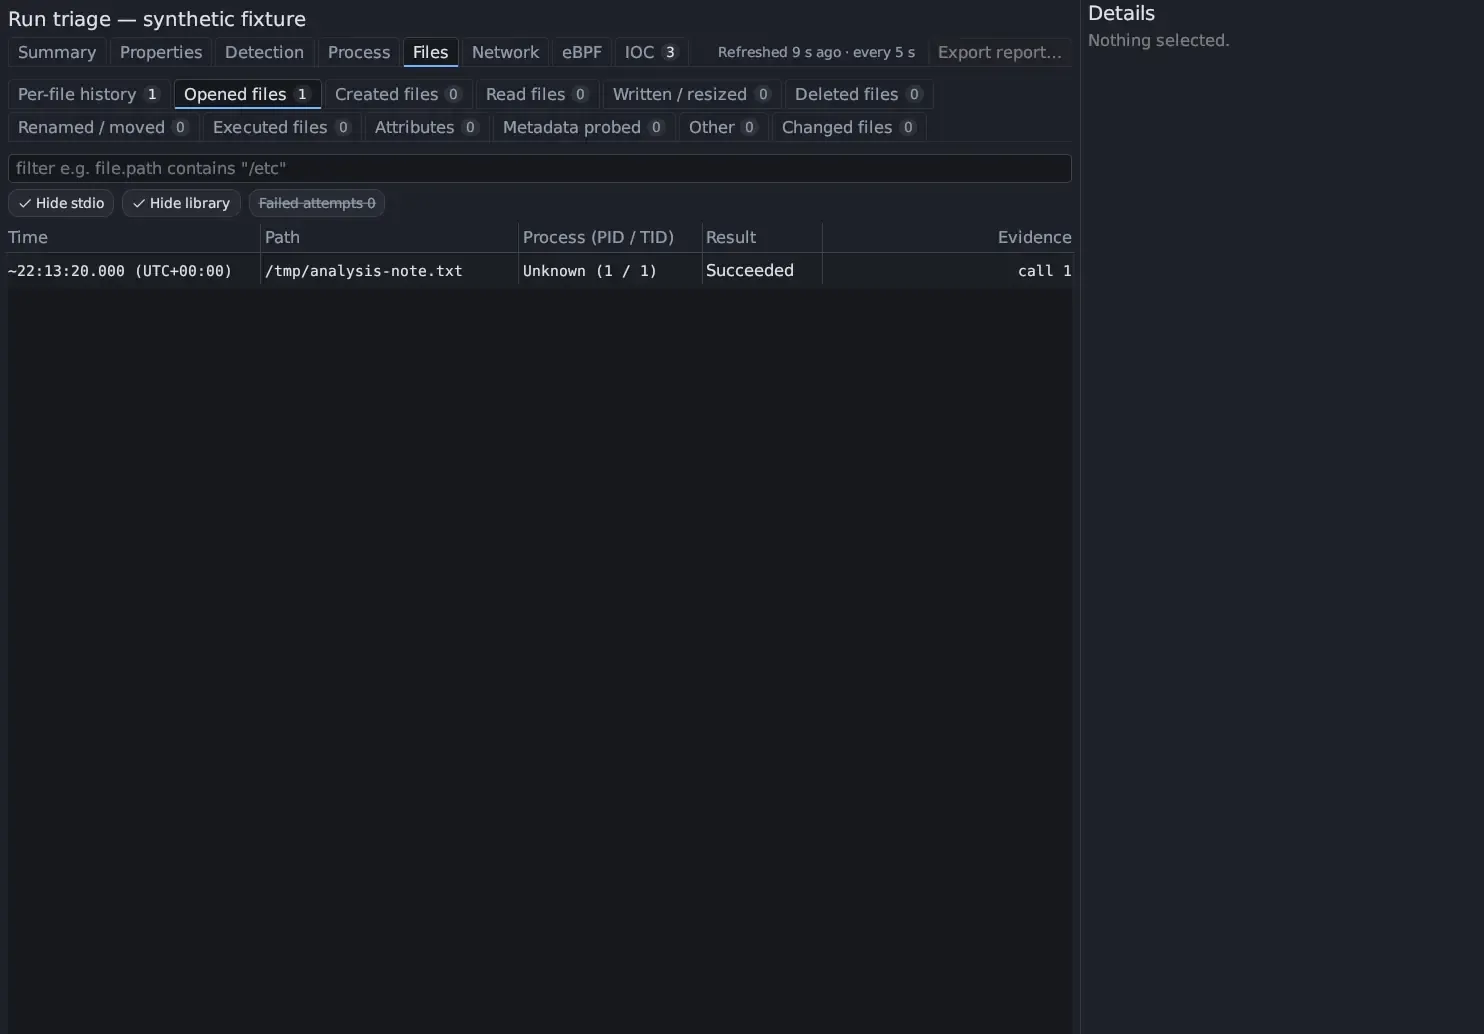The width and height of the screenshot is (1484, 1034).
Task: Toggle the Failed attempts filter
Action: (317, 203)
